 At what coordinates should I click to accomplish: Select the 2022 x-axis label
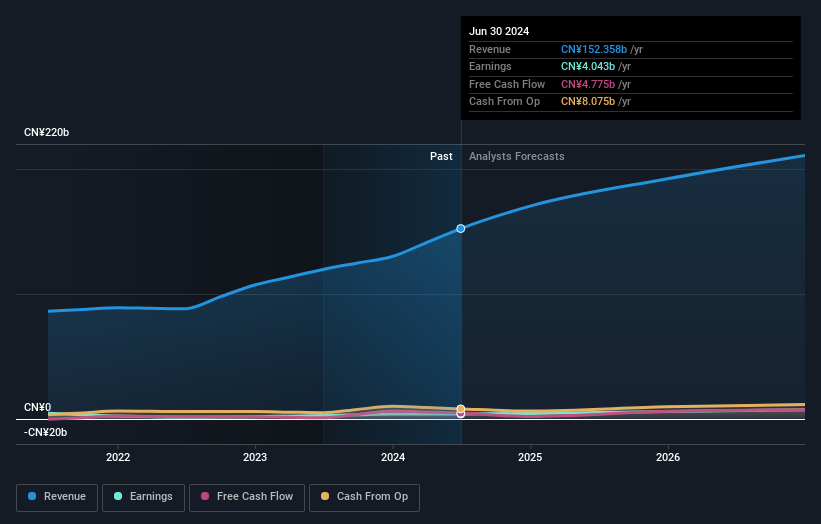tap(118, 457)
